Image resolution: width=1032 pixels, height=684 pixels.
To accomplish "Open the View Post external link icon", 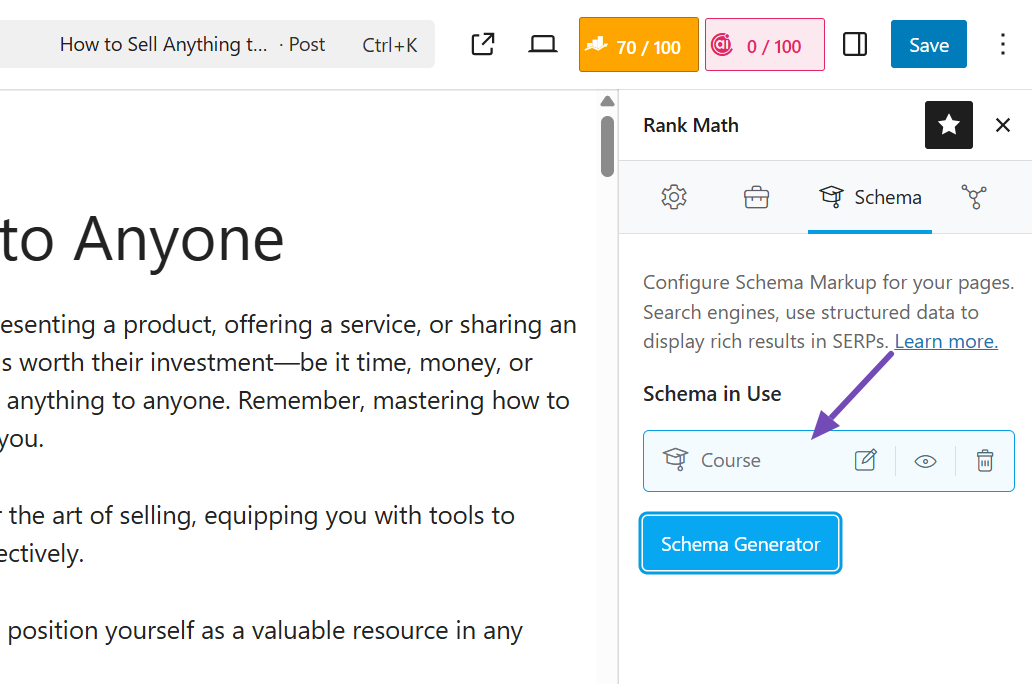I will 483,45.
